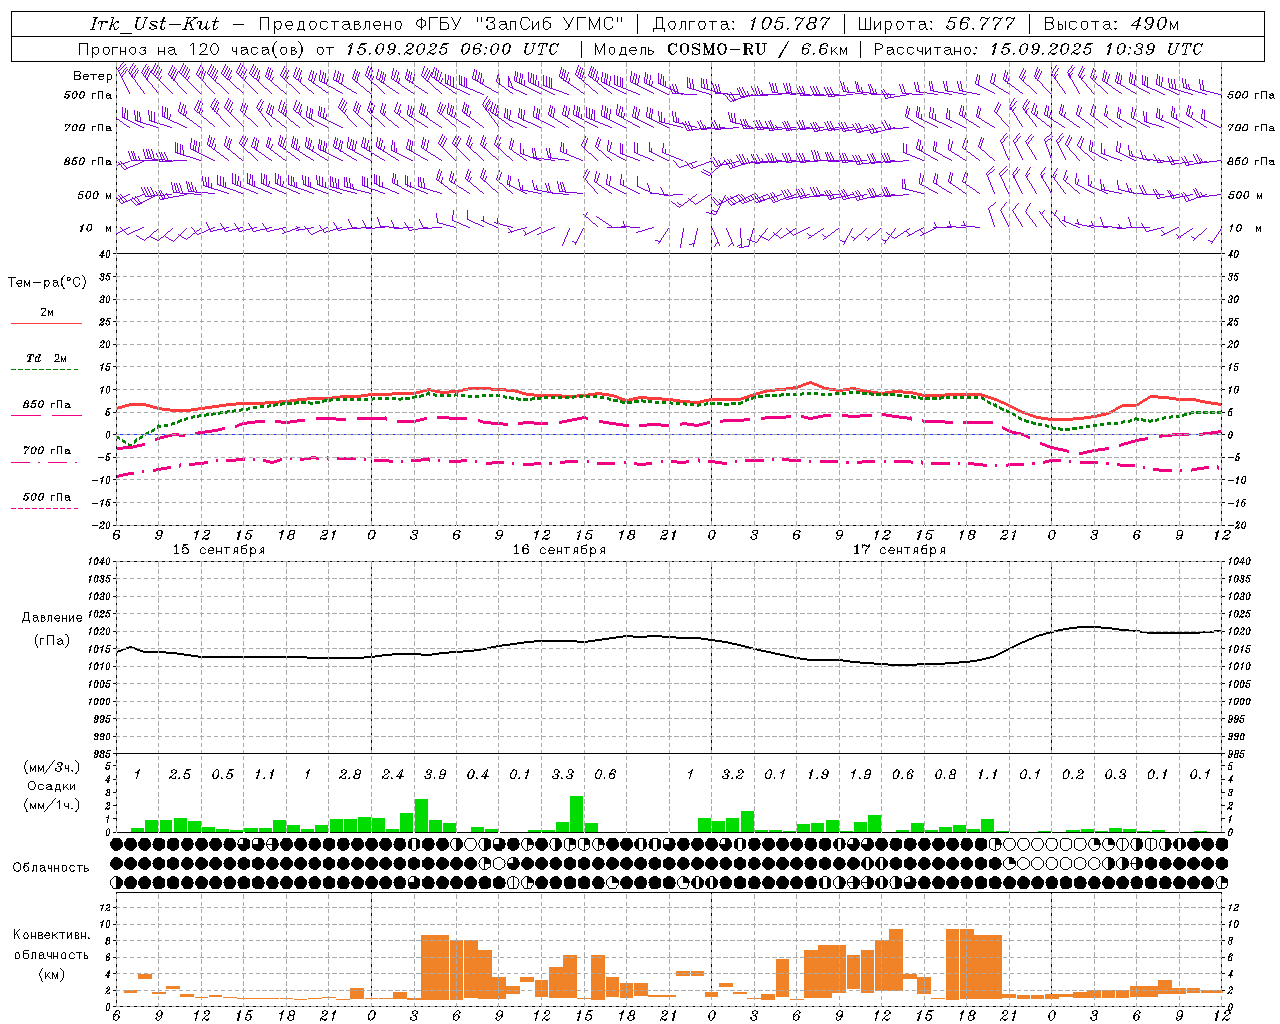Image resolution: width=1280 pixels, height=1024 pixels.
Task: Click the 3-hour precipitation value "2.8"
Action: [350, 775]
